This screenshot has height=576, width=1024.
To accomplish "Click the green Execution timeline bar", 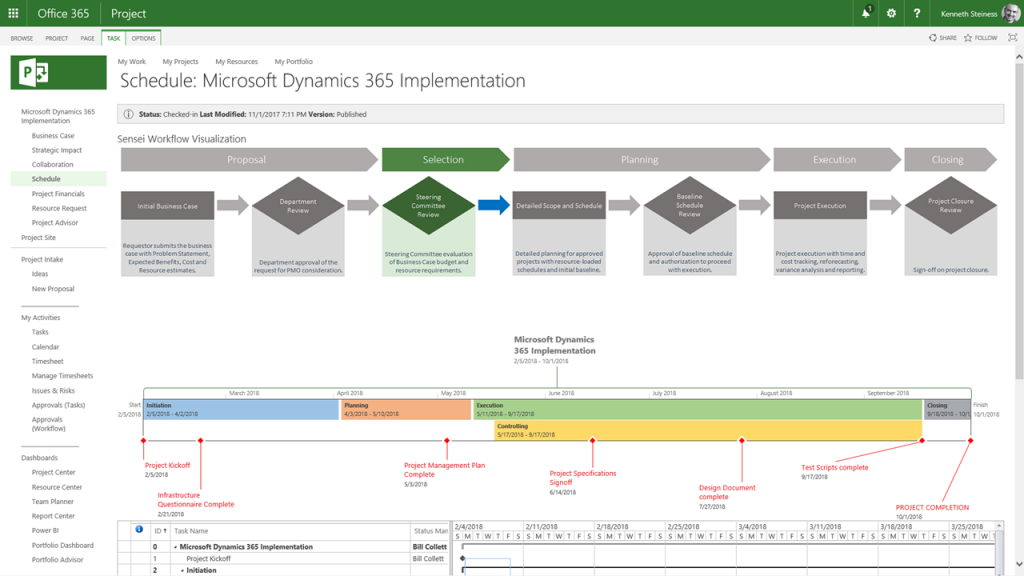I will click(x=697, y=409).
